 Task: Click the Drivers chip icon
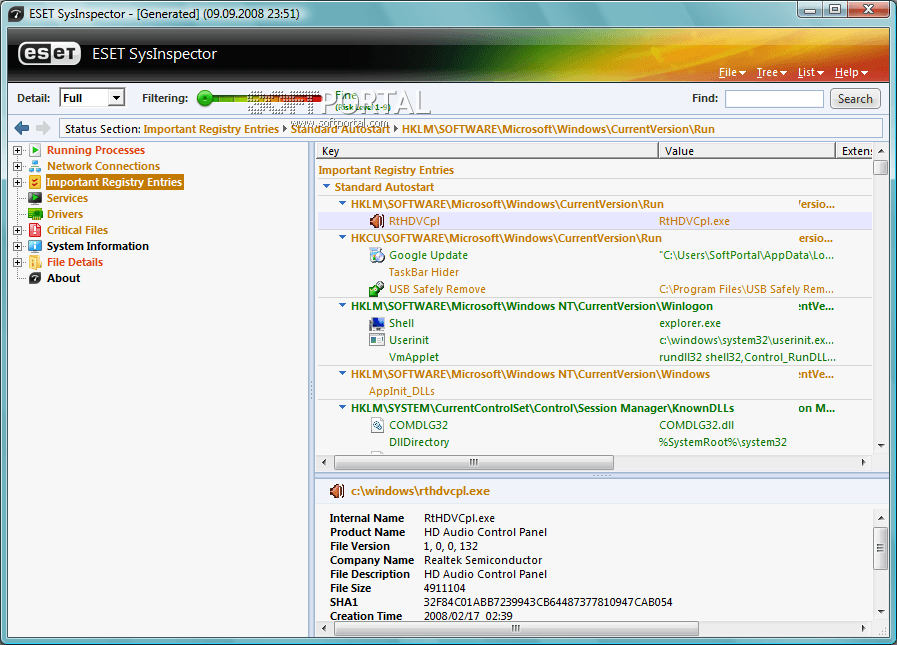[x=35, y=214]
